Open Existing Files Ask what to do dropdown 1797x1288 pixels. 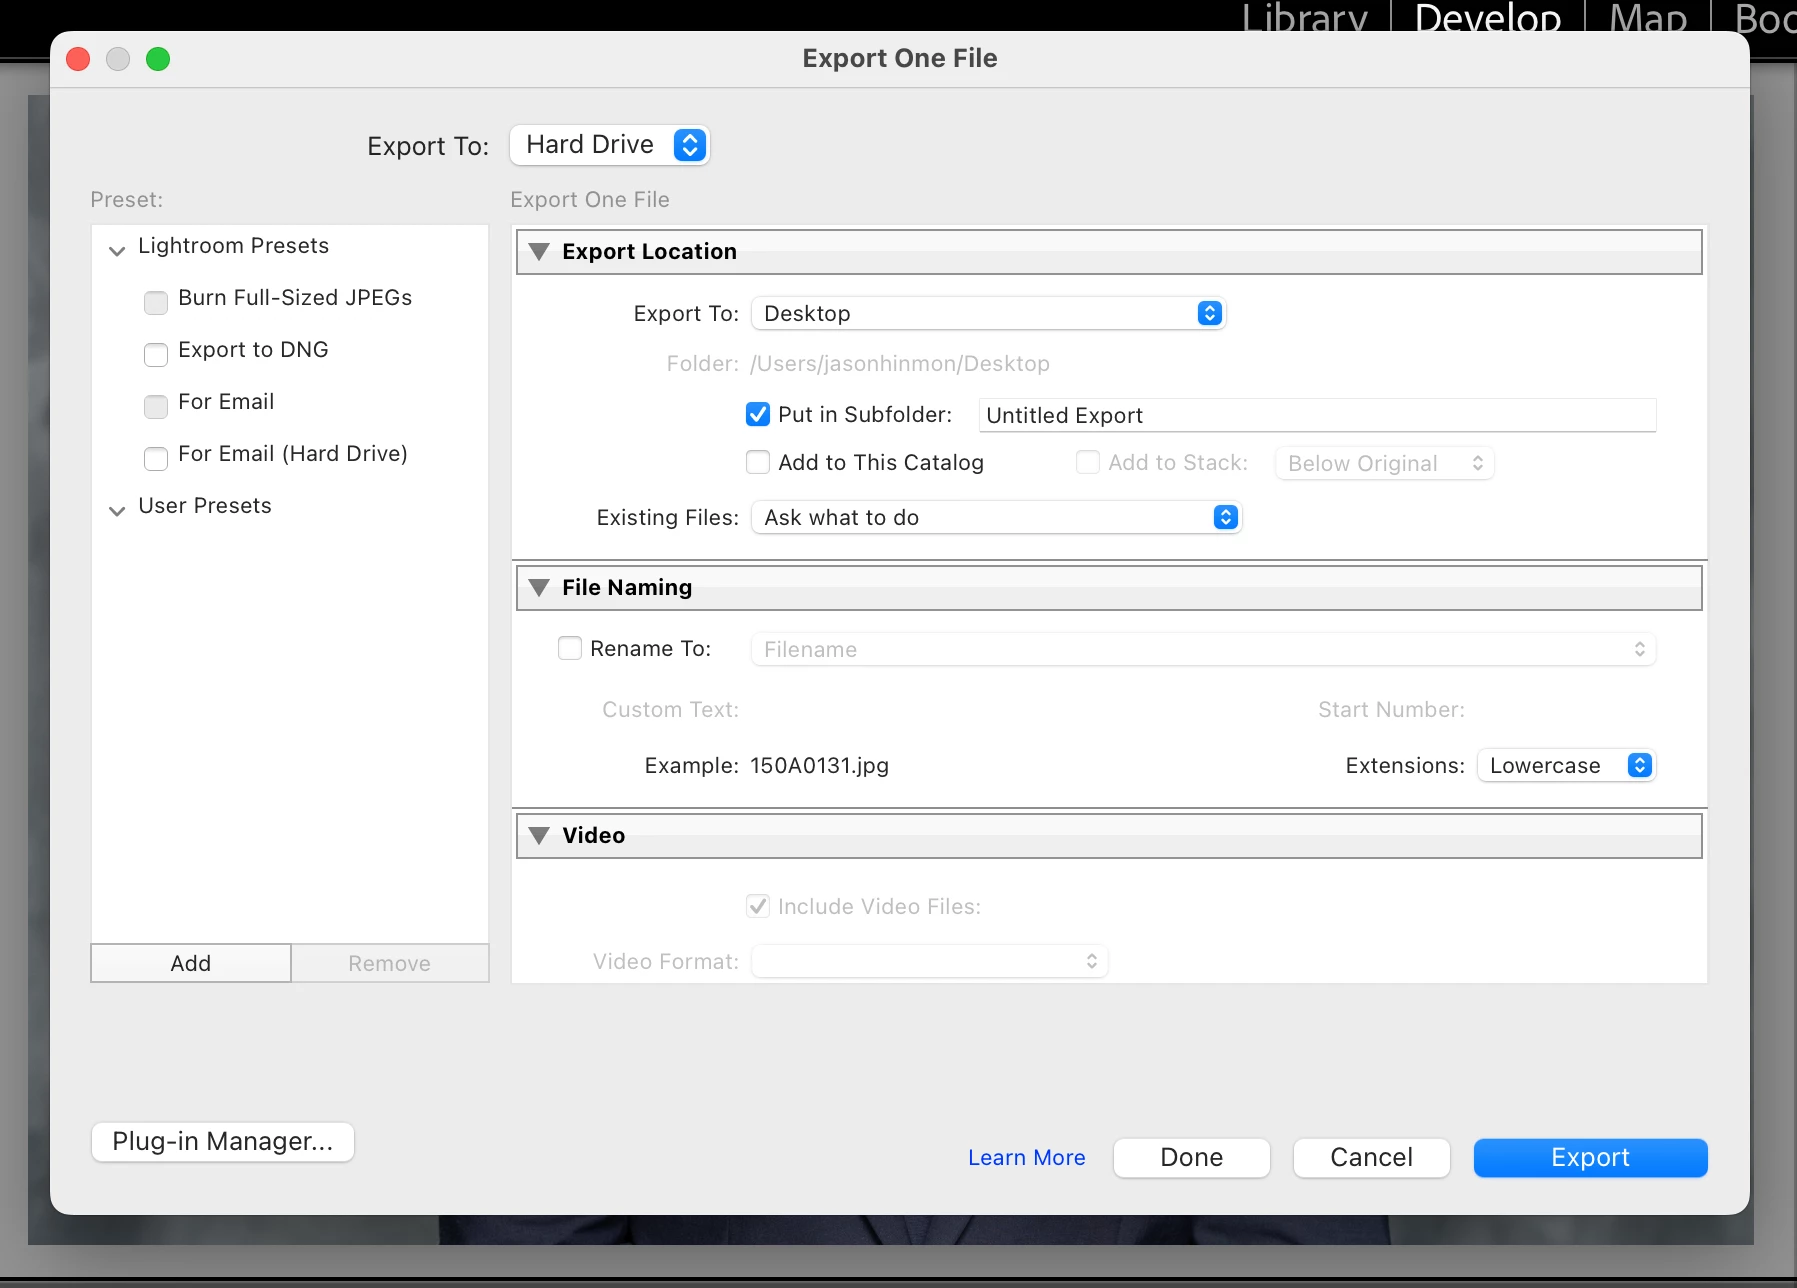click(x=996, y=518)
